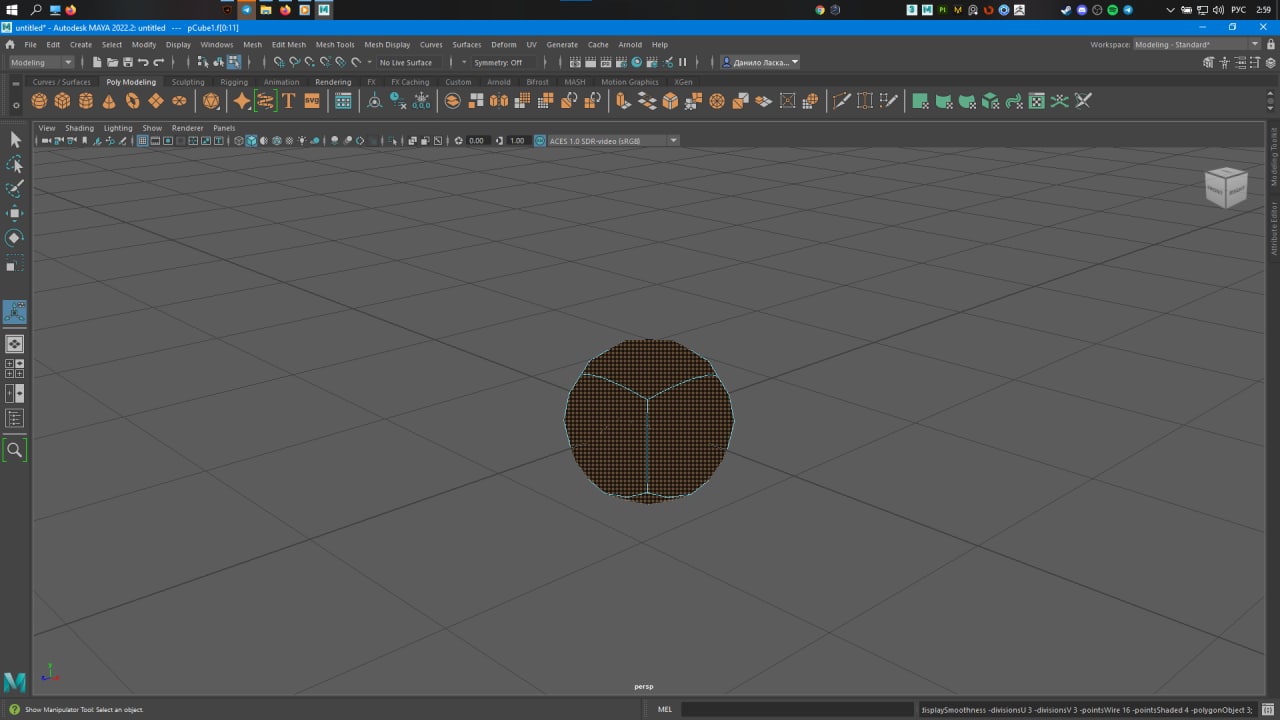Open the shelf tab list menu icon
Viewport: 1280px width, 720px height.
(15, 83)
